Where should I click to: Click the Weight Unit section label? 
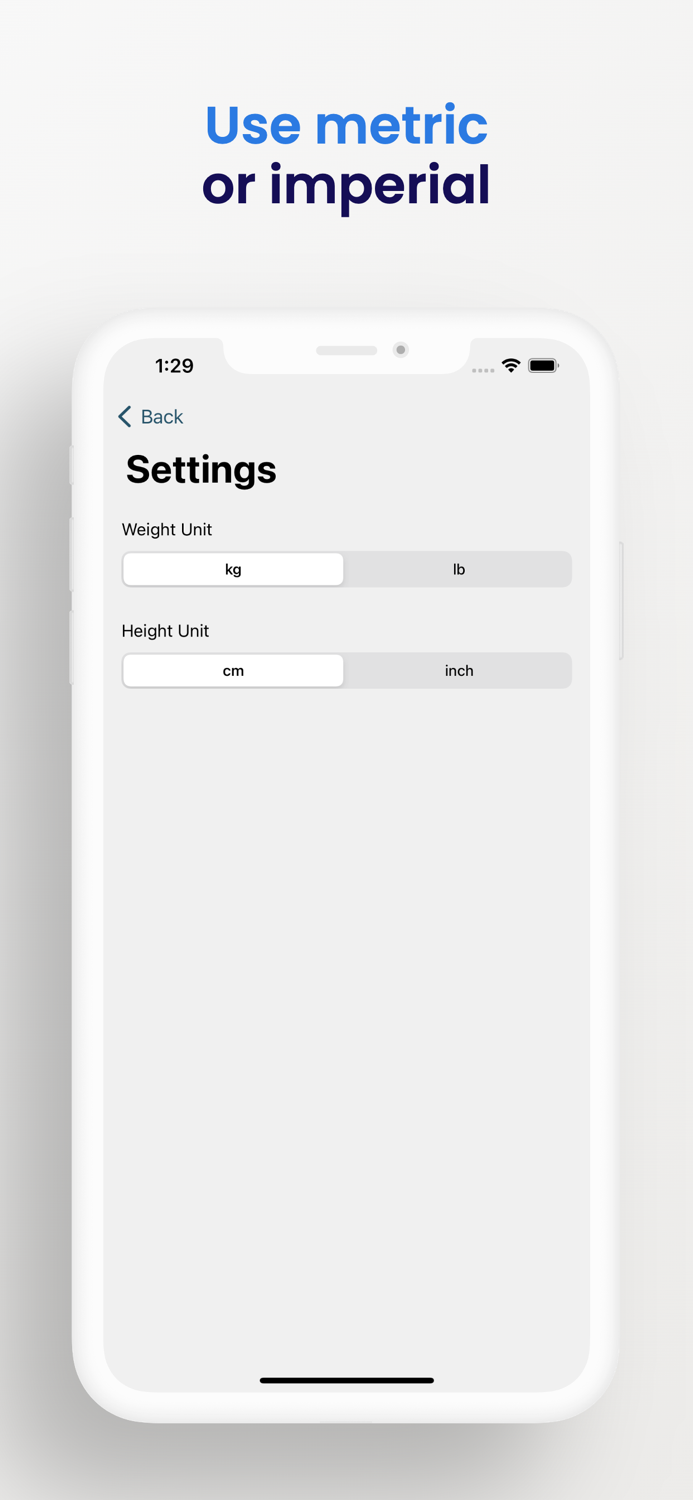pos(166,530)
